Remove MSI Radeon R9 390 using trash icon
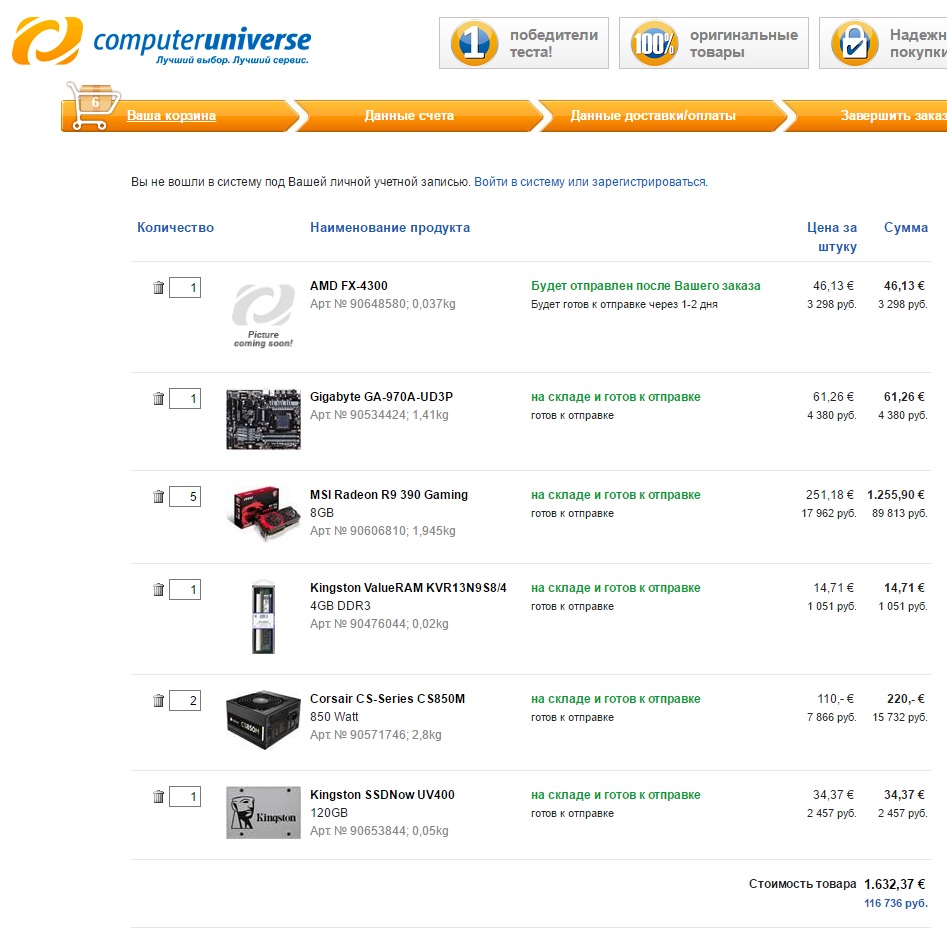947x931 pixels. pyautogui.click(x=158, y=496)
